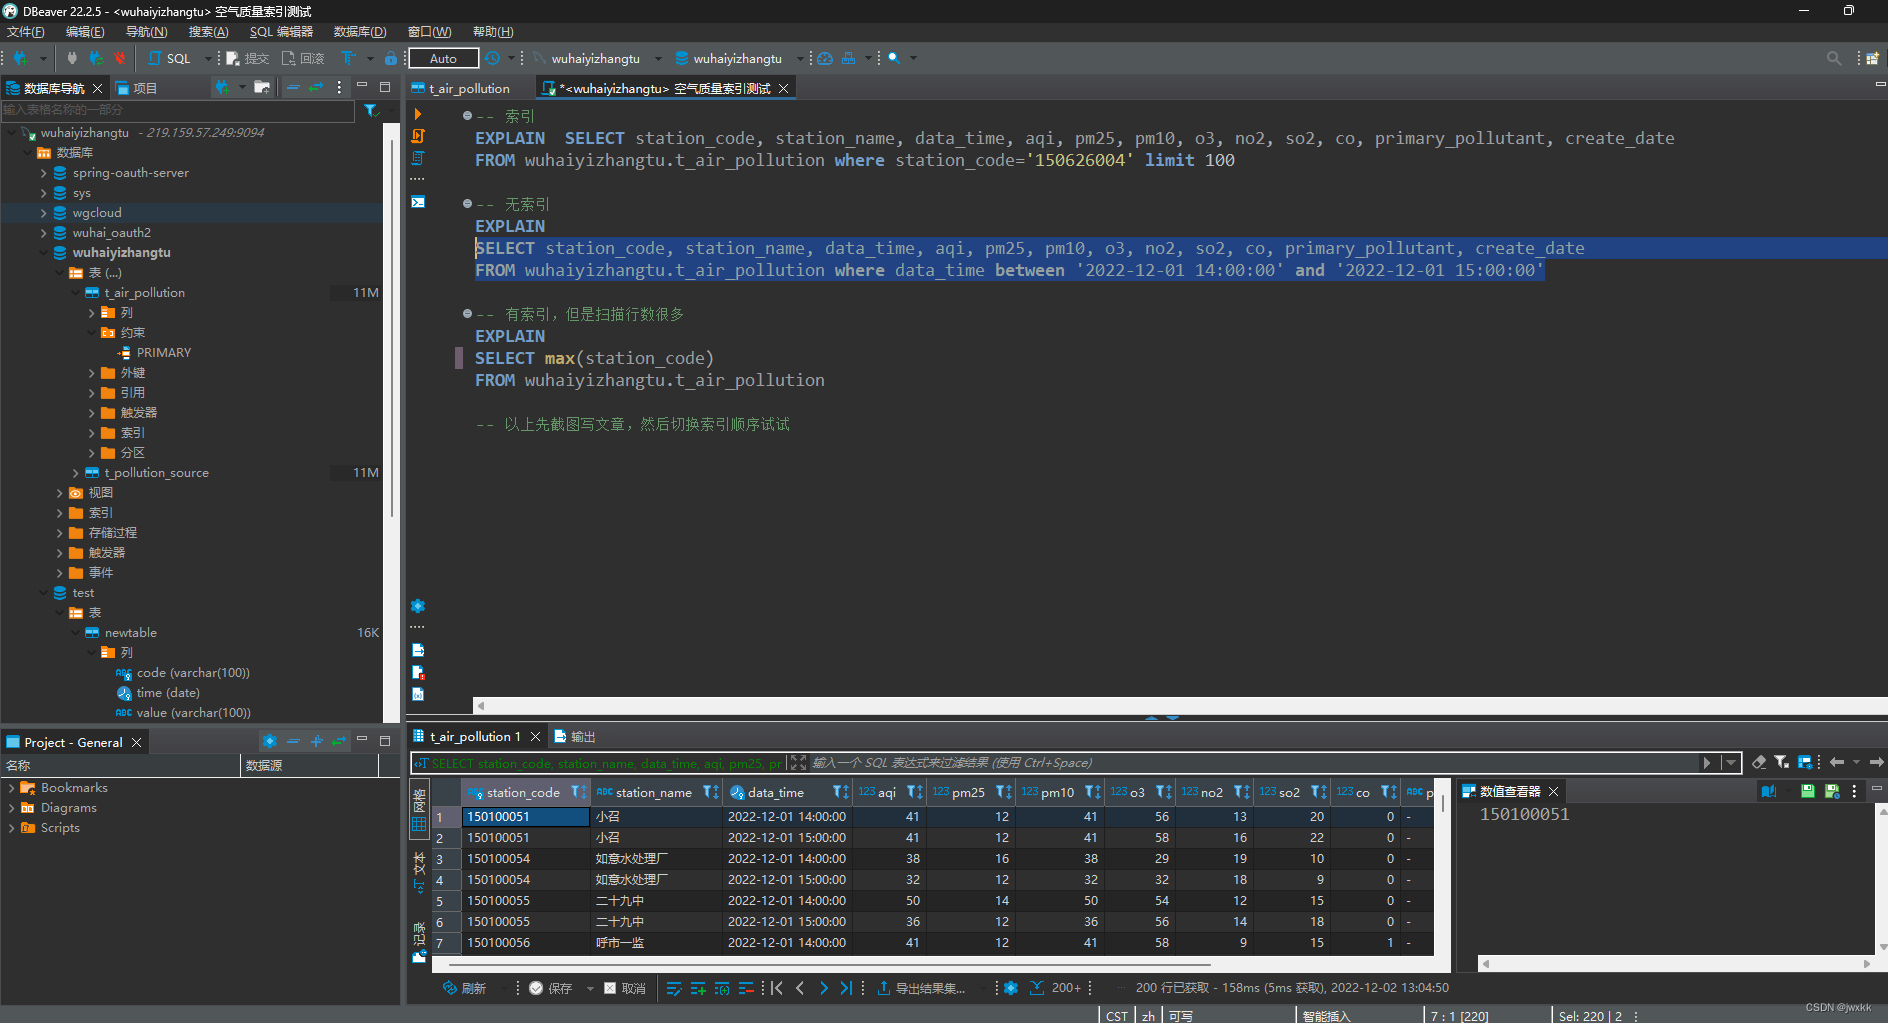Open the SQL 编辑器 menu
This screenshot has width=1888, height=1023.
coord(281,32)
